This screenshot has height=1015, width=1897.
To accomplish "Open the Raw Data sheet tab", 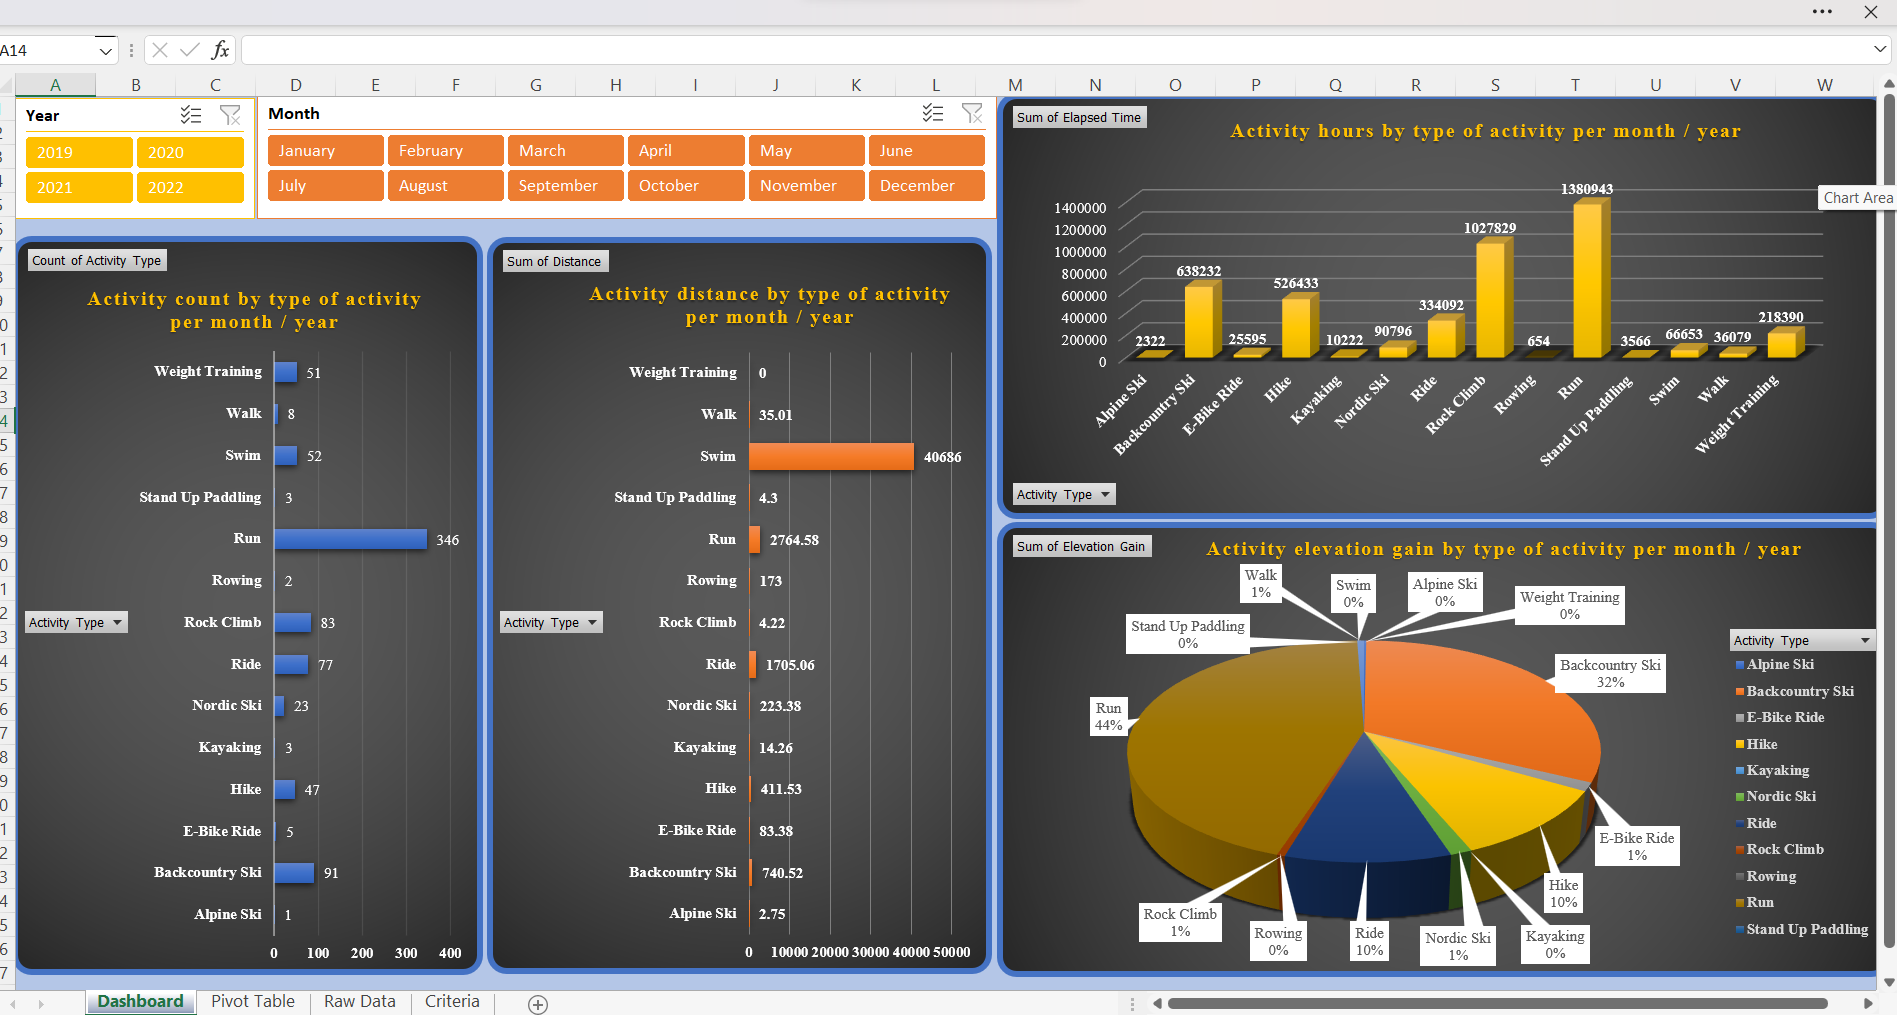I will [360, 1002].
